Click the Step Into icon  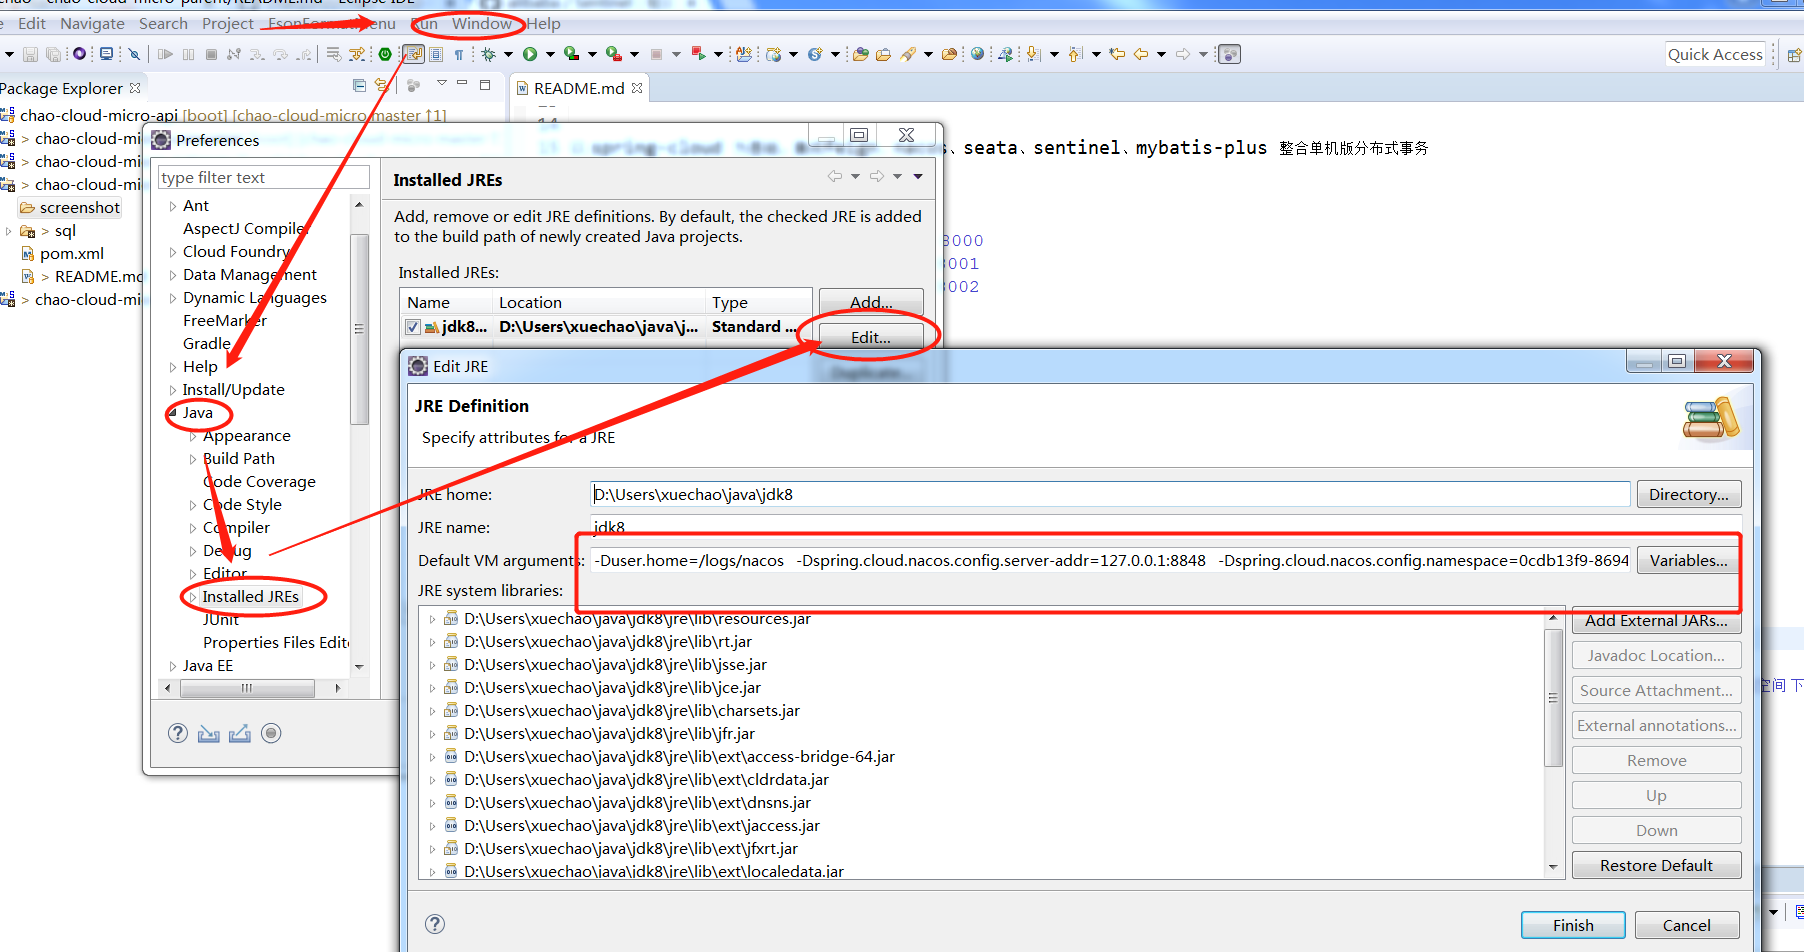(x=257, y=54)
